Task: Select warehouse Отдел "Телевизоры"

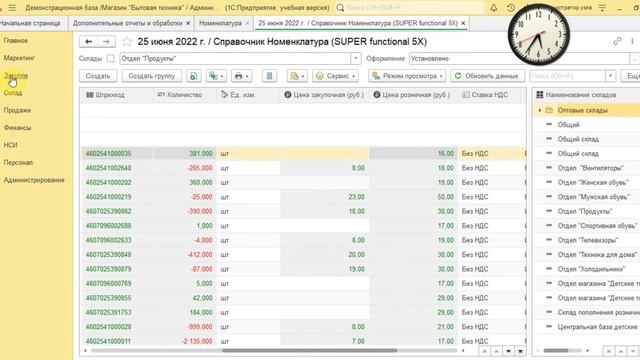Action: click(588, 240)
